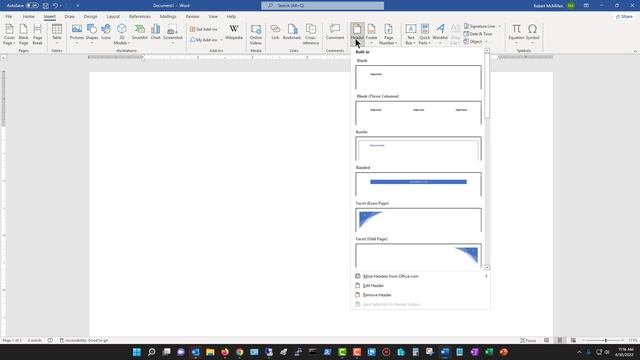Screen dimensions: 640x360
Task: Insert WordArt
Action: [440, 34]
